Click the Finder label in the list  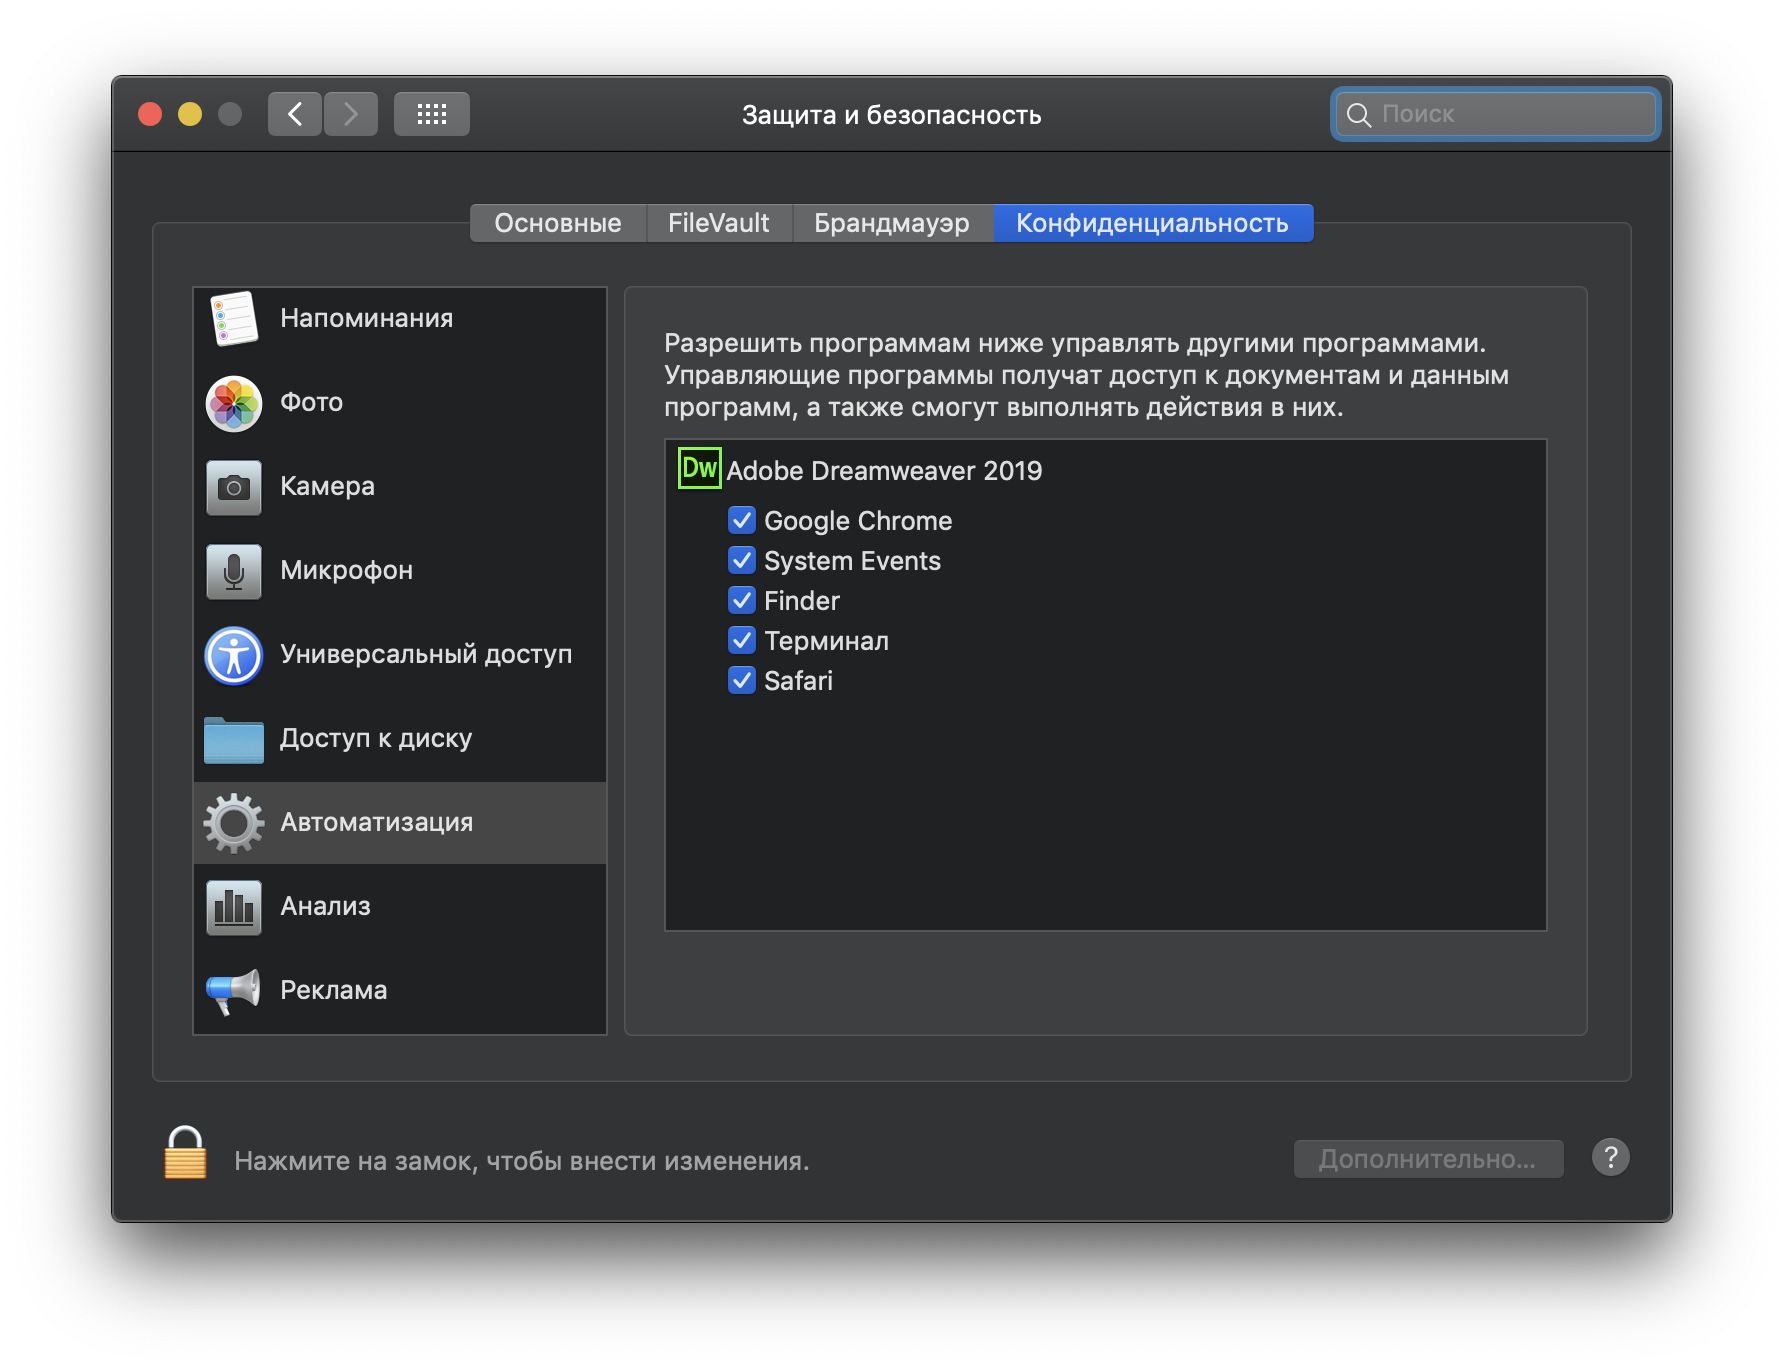click(x=802, y=601)
